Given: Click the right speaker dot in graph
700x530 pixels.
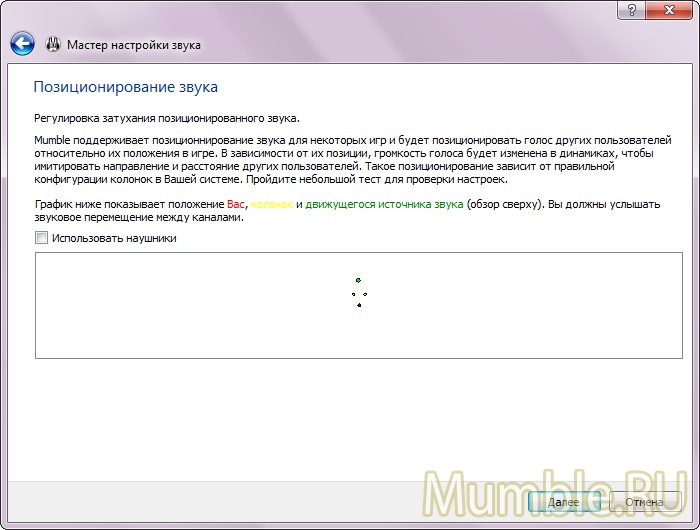Looking at the screenshot, I should pos(365,294).
